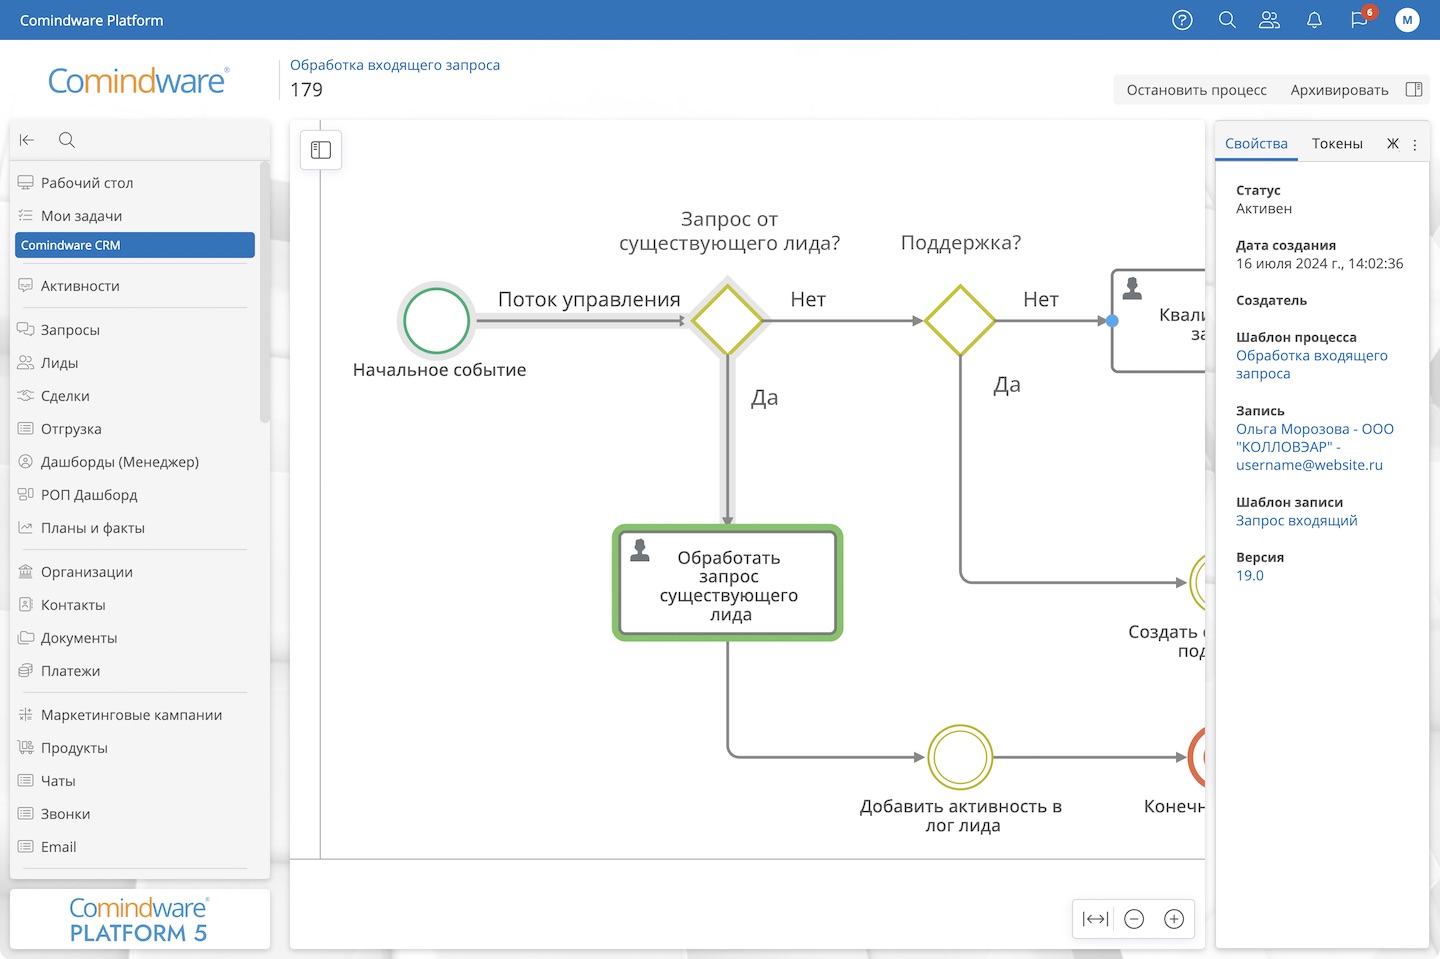The width and height of the screenshot is (1440, 959).
Task: Zoom out of the process diagram
Action: click(1134, 919)
